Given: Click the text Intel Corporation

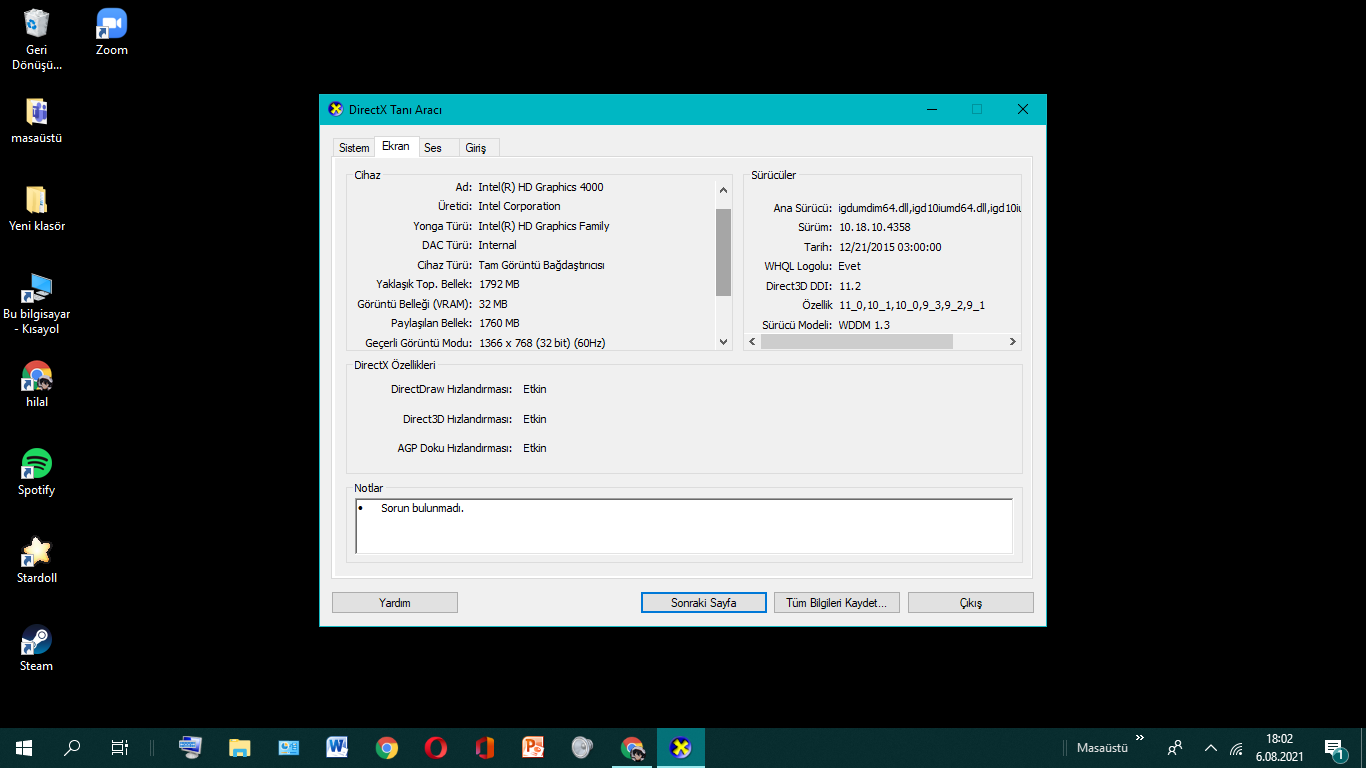Looking at the screenshot, I should 519,206.
